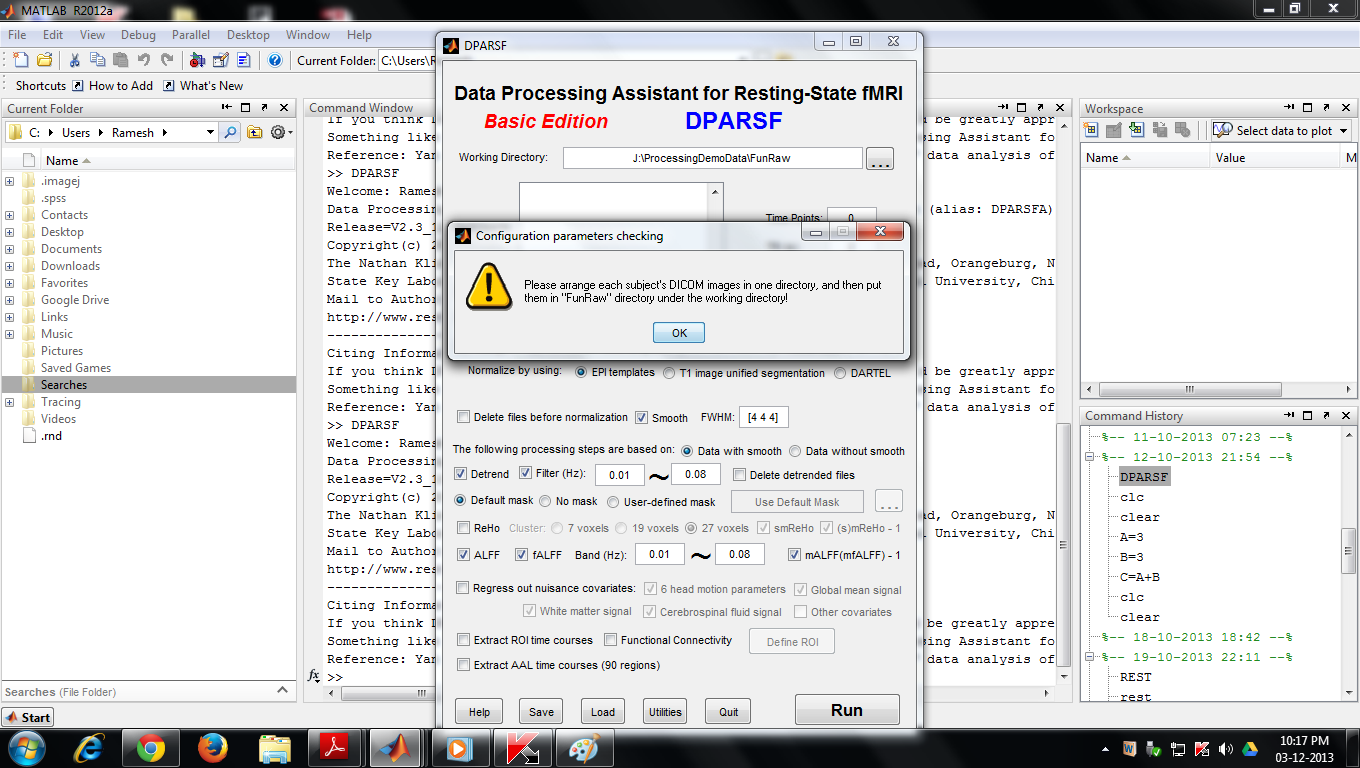This screenshot has width=1360, height=768.
Task: Click OK in the configuration warning dialog
Action: [x=679, y=333]
